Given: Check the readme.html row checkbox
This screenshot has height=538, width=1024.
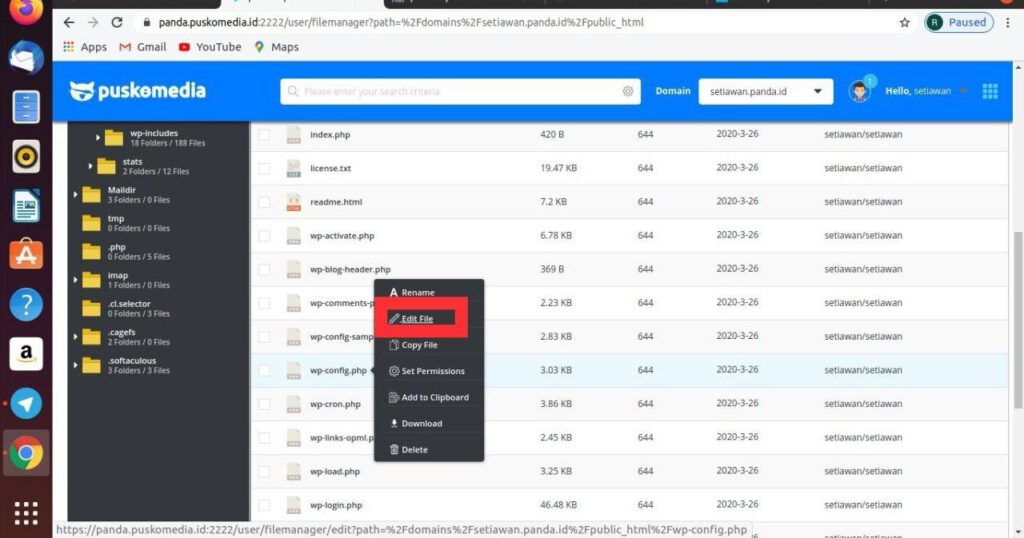Looking at the screenshot, I should coord(264,202).
